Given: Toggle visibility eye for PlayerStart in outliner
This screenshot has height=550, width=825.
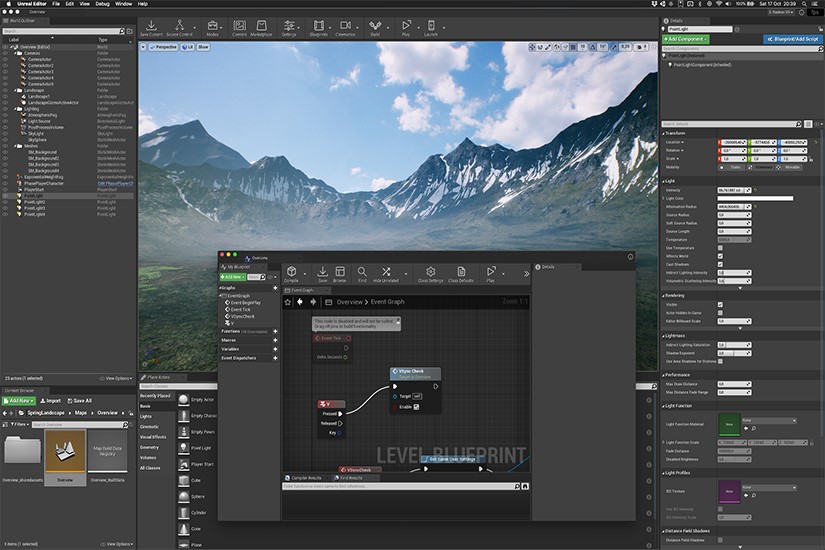Looking at the screenshot, I should pos(5,189).
